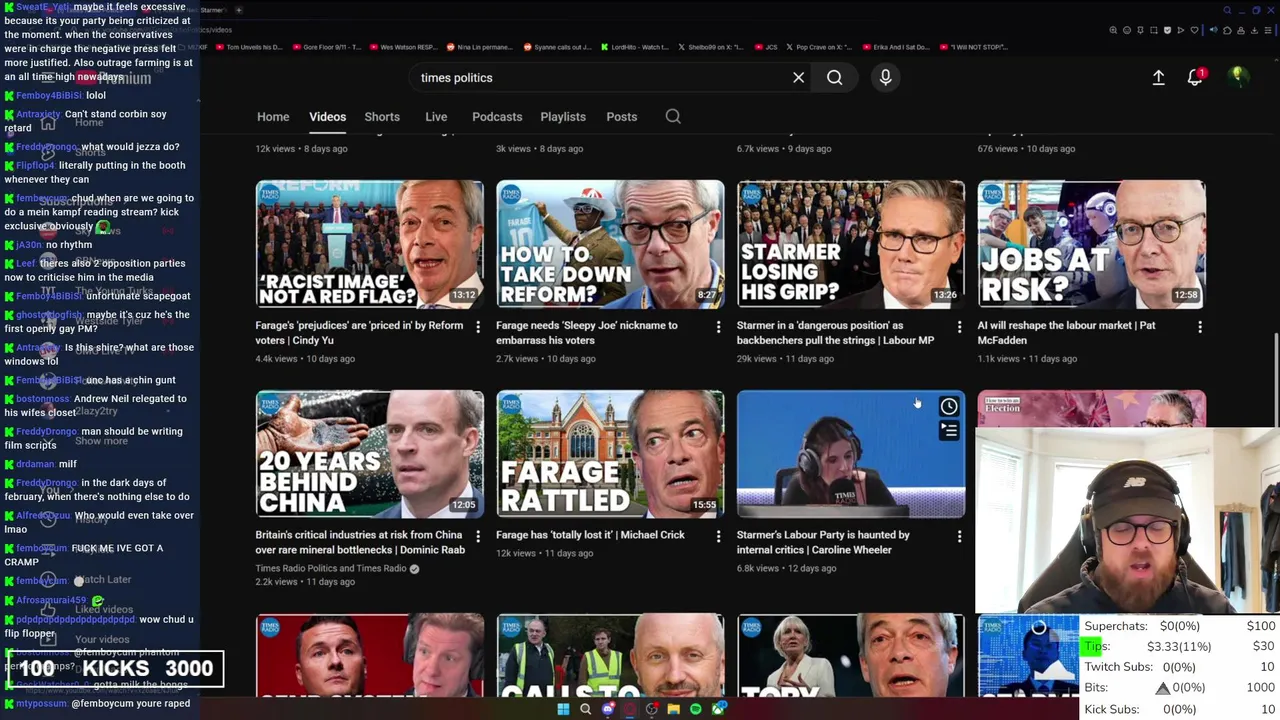Play 'Jobs at risk?' thumbnail
Image resolution: width=1280 pixels, height=720 pixels.
click(1091, 244)
